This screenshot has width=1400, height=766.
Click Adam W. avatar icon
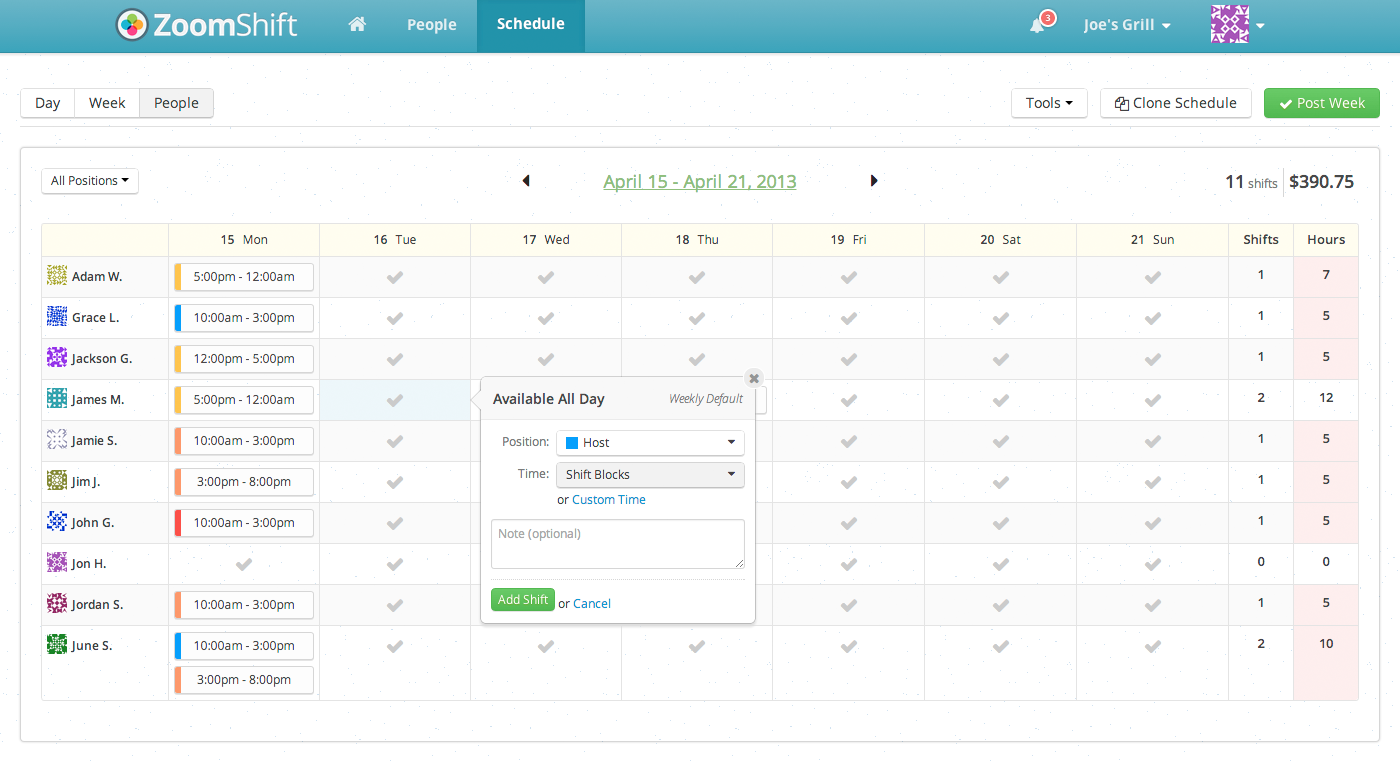coord(57,276)
